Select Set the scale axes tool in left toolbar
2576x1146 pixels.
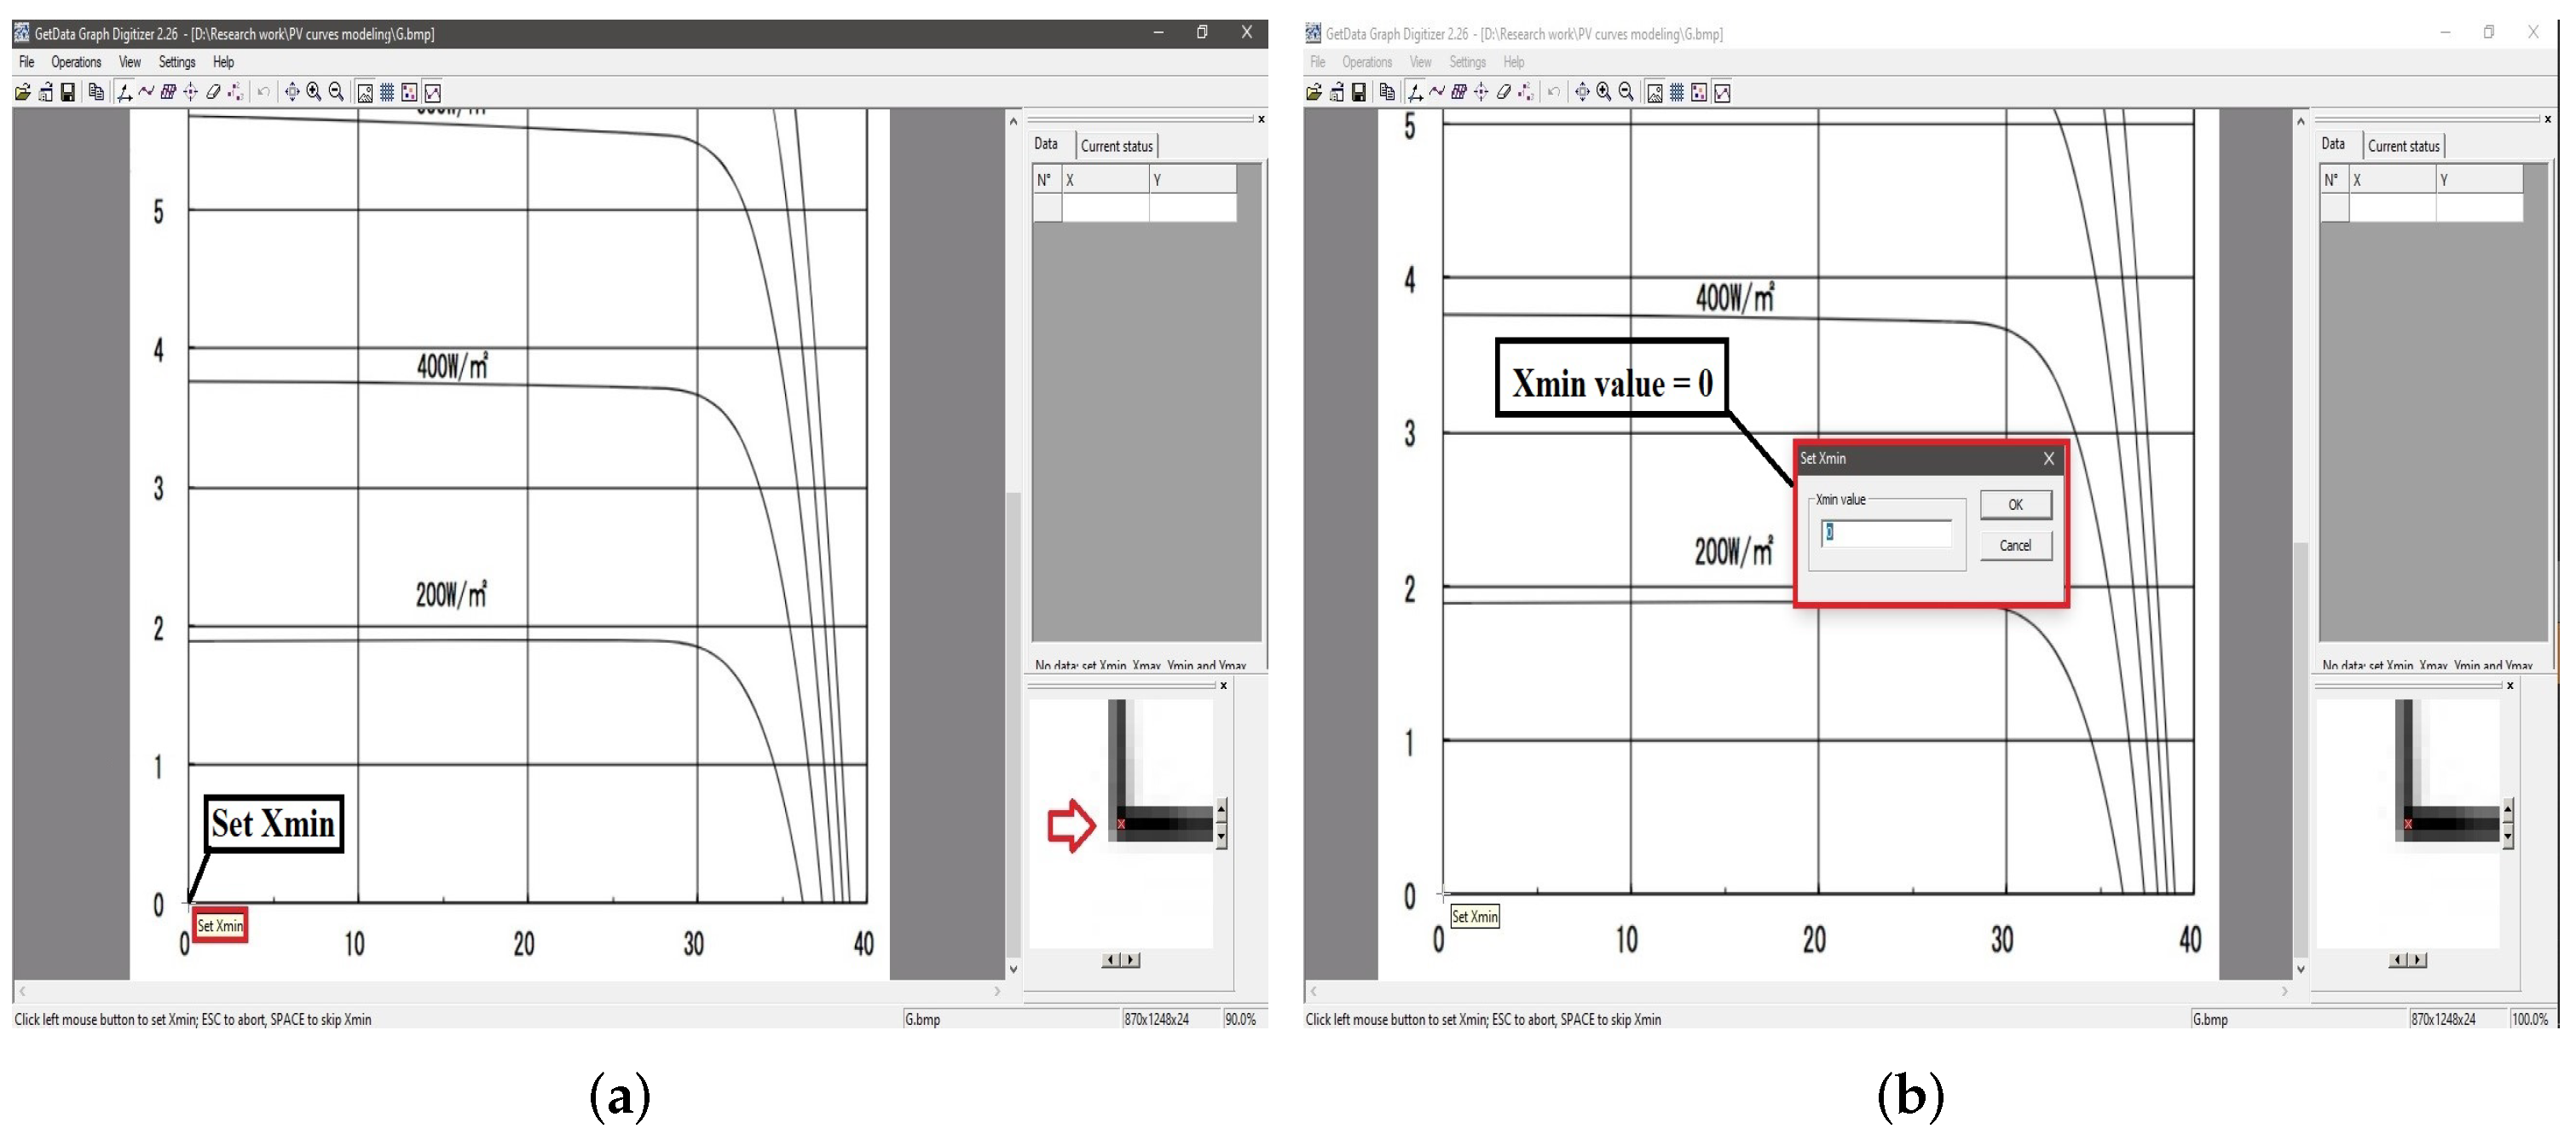point(124,93)
